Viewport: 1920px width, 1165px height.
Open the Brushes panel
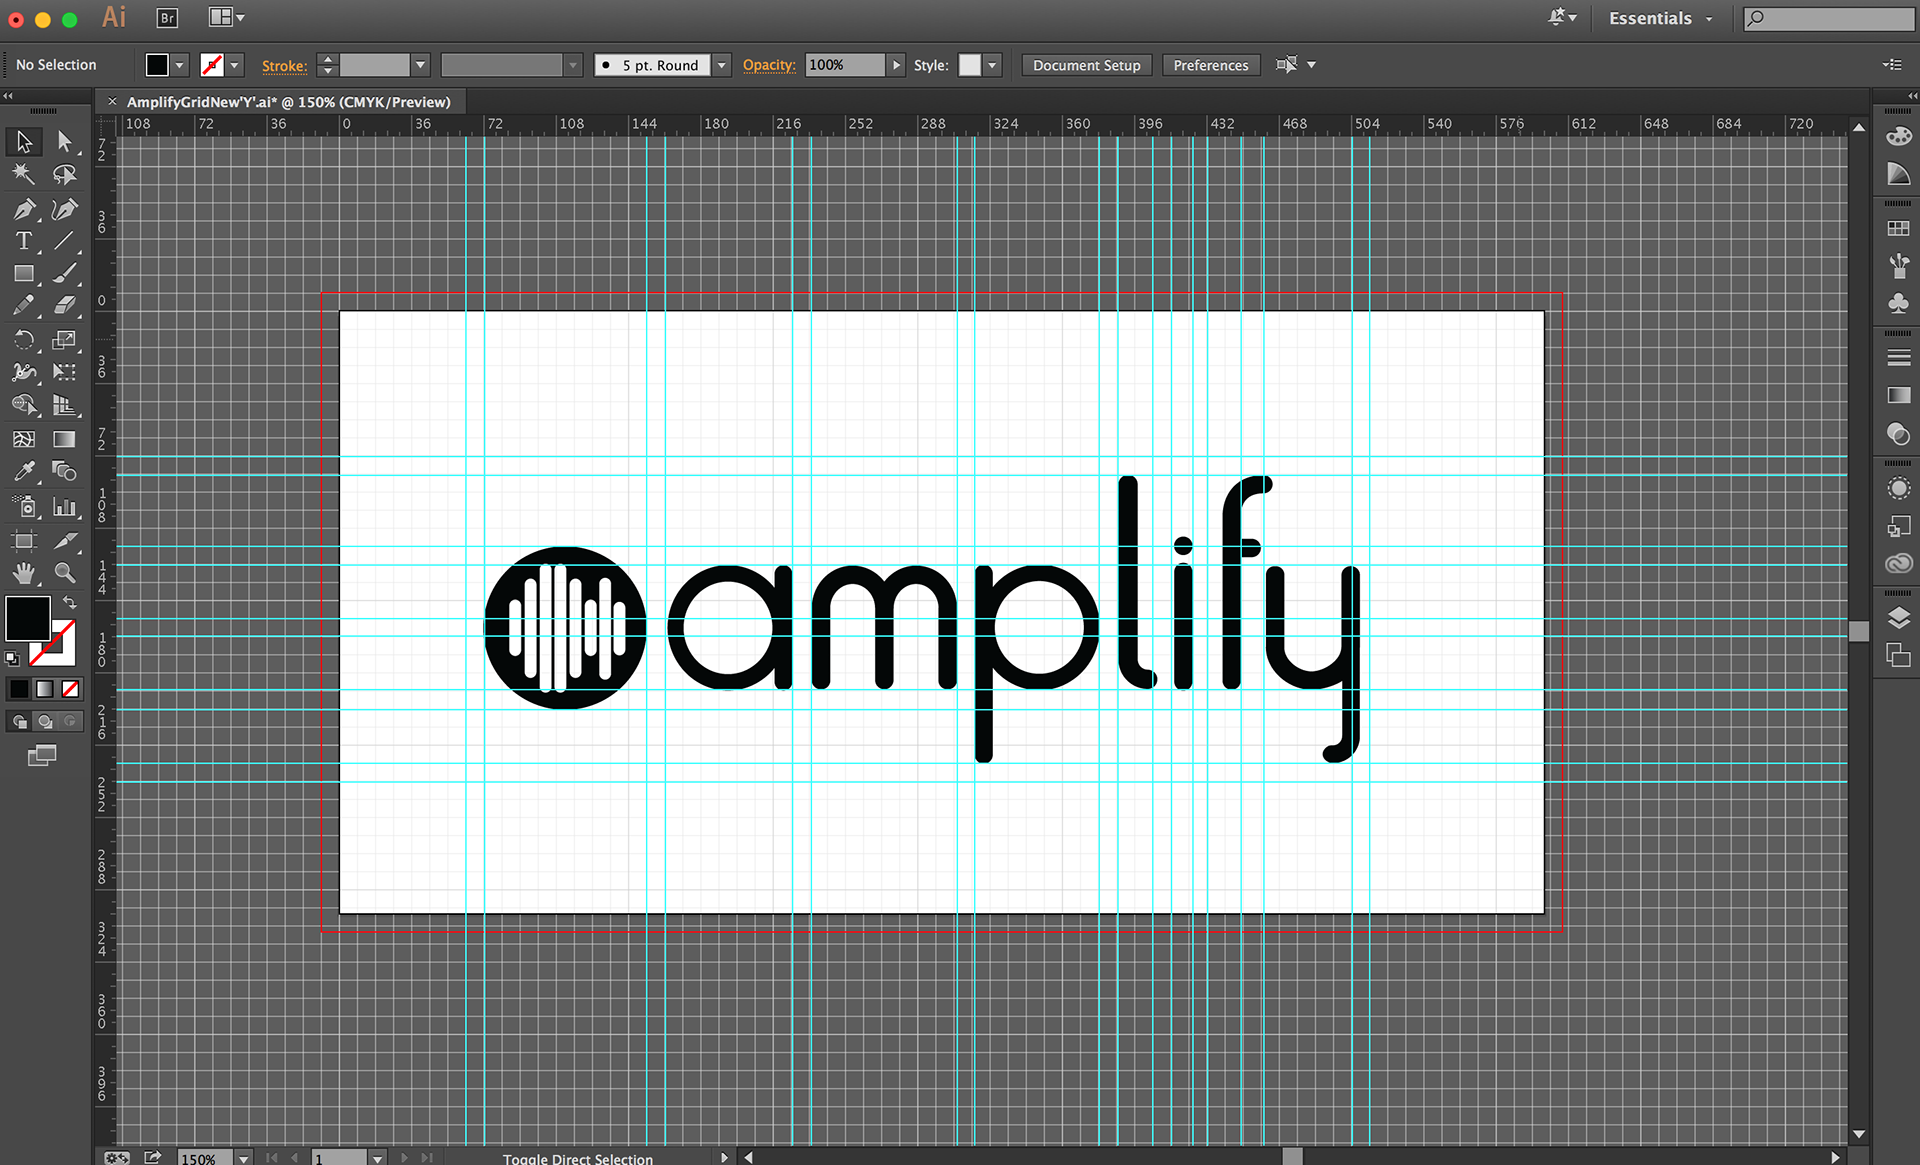click(x=1898, y=266)
